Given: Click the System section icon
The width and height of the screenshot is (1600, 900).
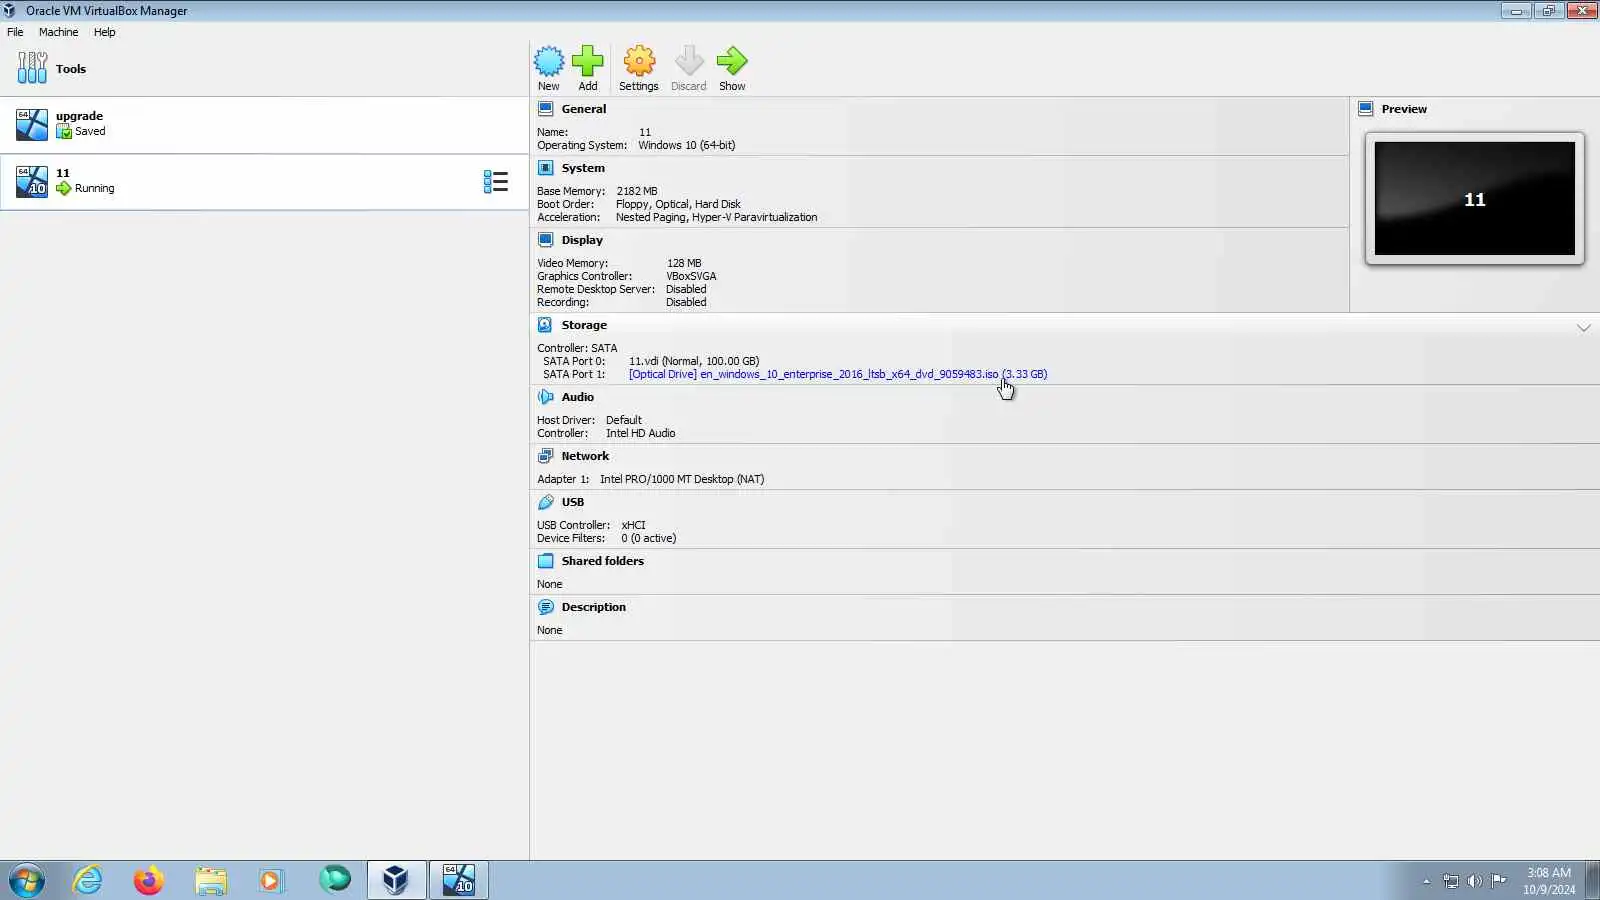Looking at the screenshot, I should [546, 168].
